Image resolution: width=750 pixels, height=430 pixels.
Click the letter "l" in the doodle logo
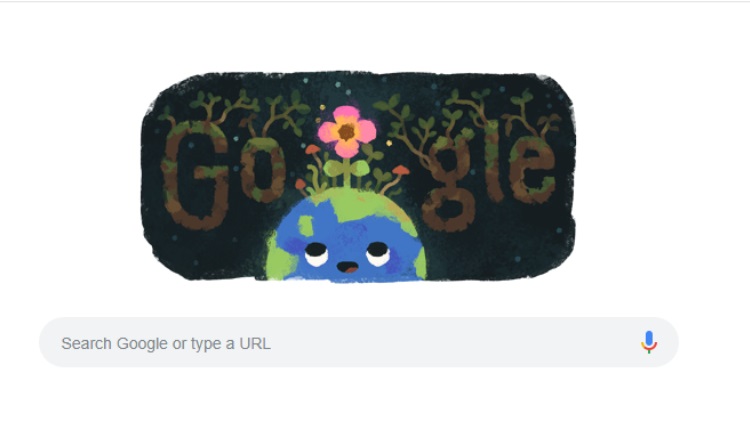(x=494, y=162)
